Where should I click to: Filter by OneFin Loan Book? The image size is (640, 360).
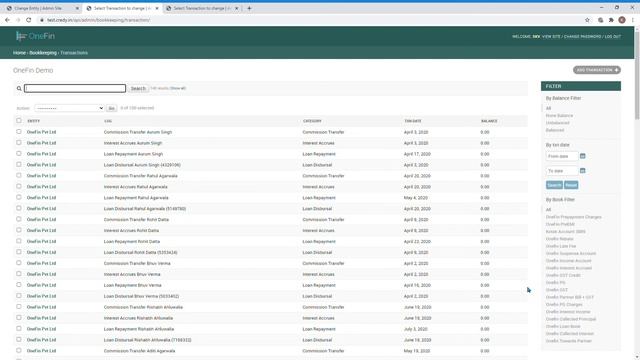tap(563, 326)
